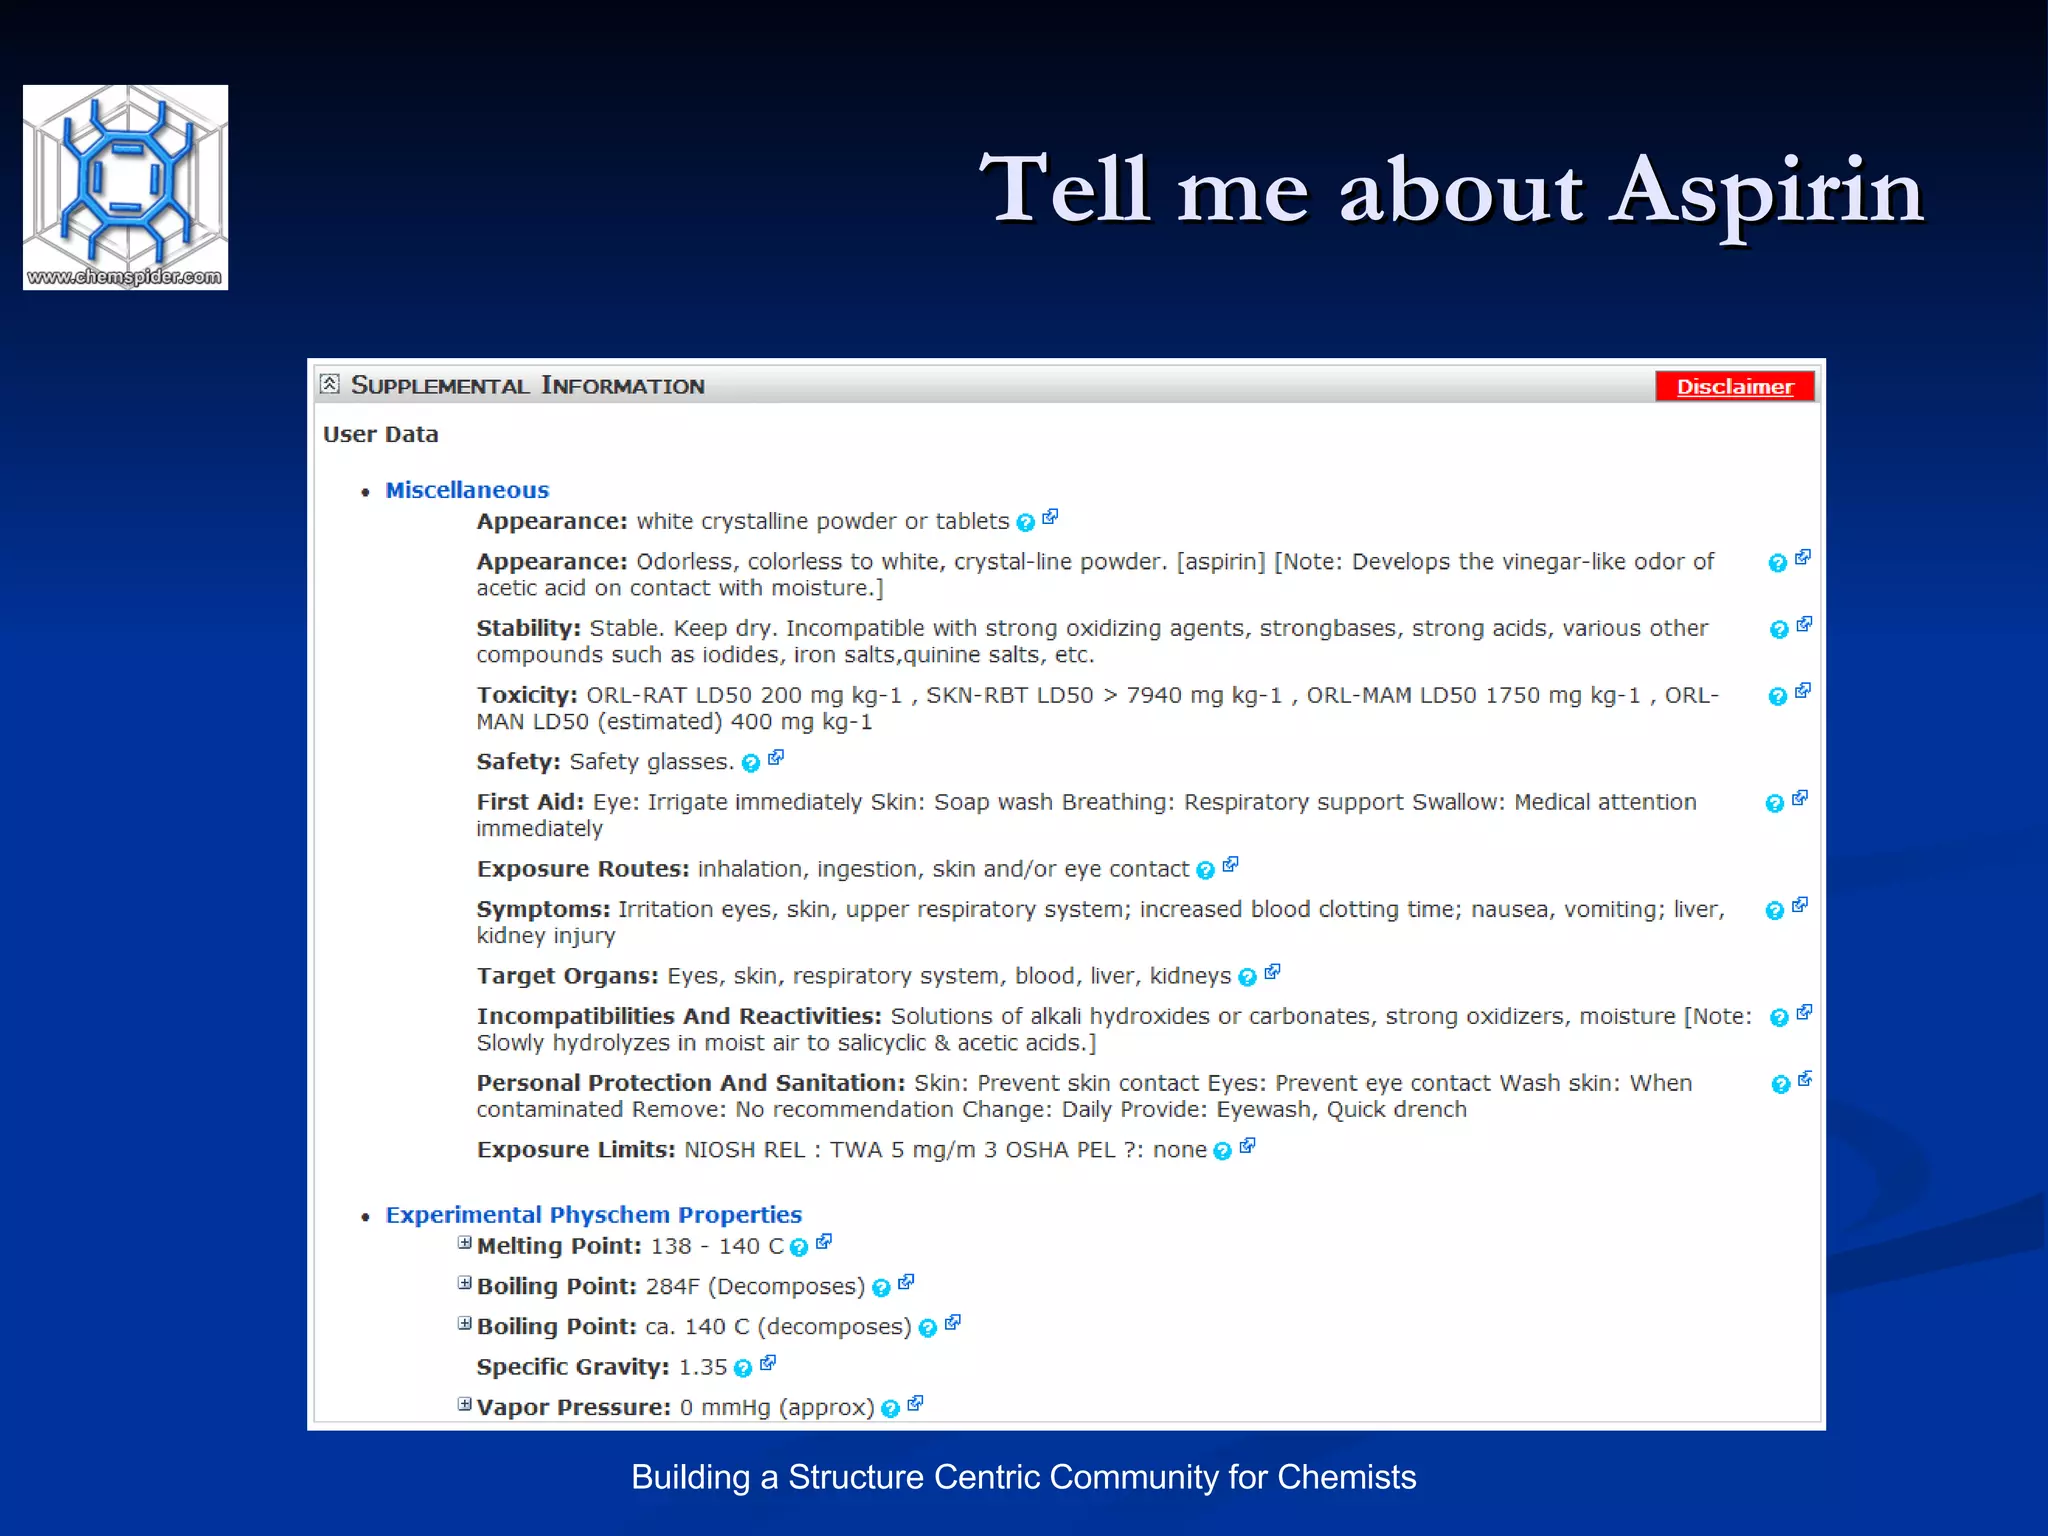Click the 'Specific Gravity:' label
Viewport: 2048px width, 1536px height.
[x=573, y=1367]
